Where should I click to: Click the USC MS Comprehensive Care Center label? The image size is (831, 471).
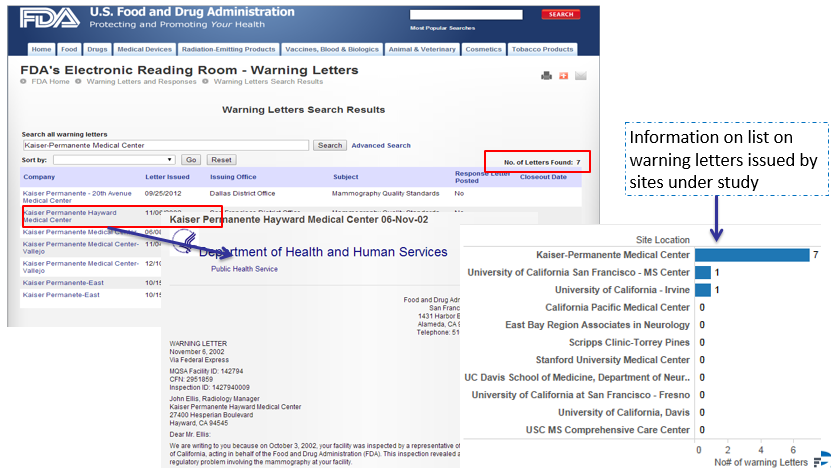(x=607, y=430)
